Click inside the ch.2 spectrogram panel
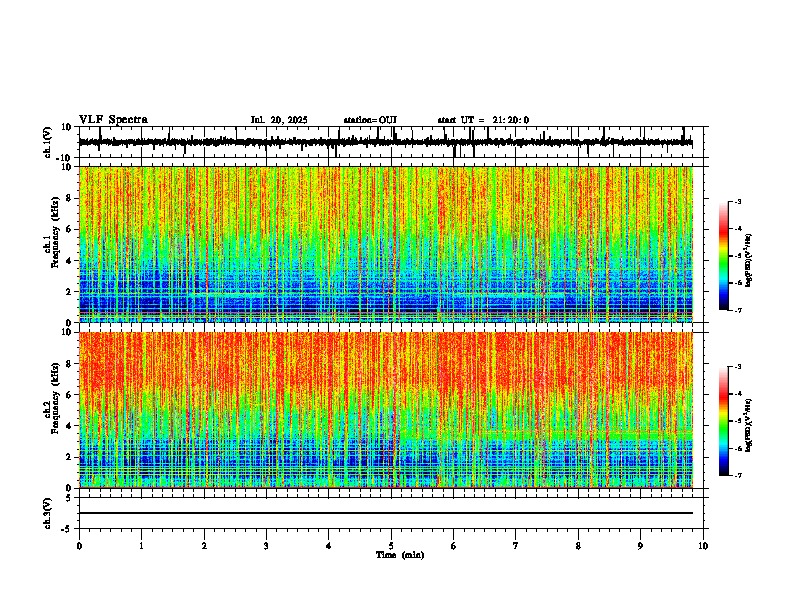The height and width of the screenshot is (612, 792). 386,410
